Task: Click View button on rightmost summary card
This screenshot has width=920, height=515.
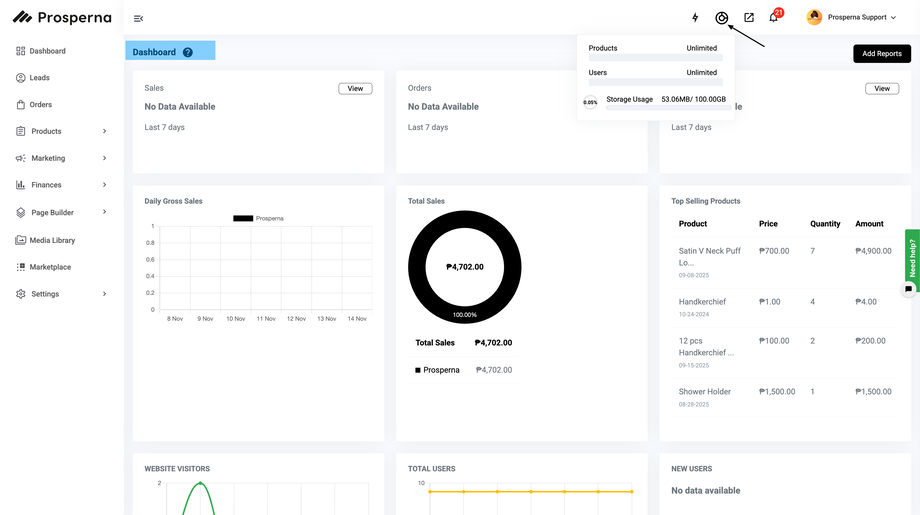Action: 882,89
